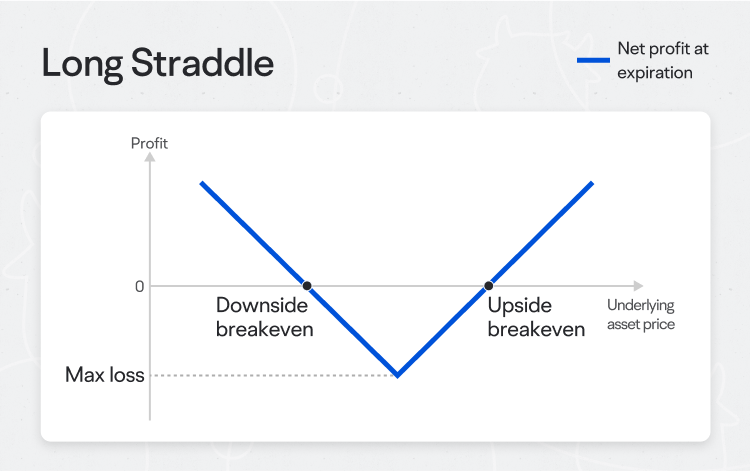Click the blue legend line swatch
Viewport: 750px width, 471px height.
tap(593, 60)
